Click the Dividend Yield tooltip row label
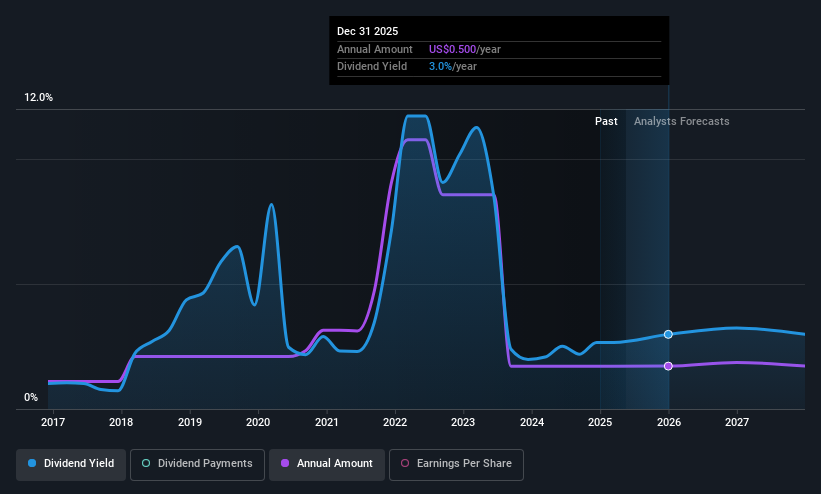The width and height of the screenshot is (821, 494). 372,67
